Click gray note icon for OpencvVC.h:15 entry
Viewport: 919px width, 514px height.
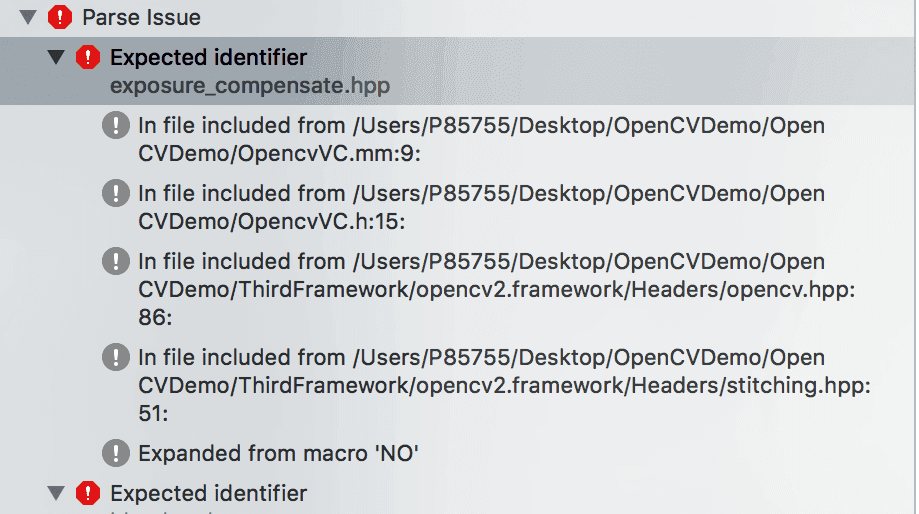116,193
